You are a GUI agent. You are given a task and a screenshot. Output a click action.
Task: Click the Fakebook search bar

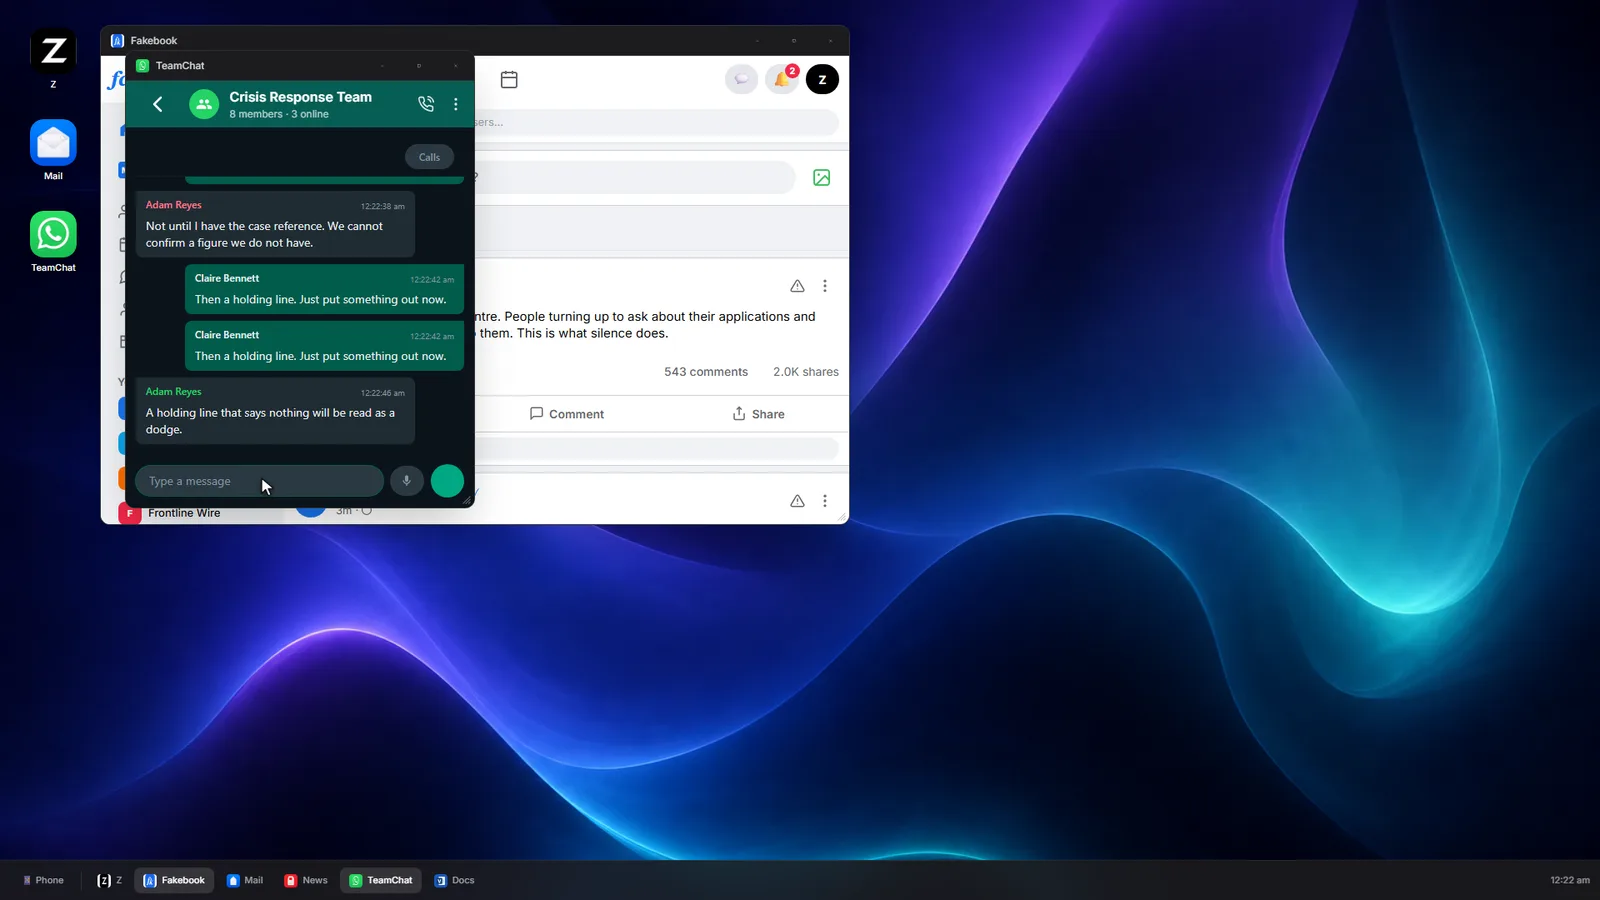(655, 122)
